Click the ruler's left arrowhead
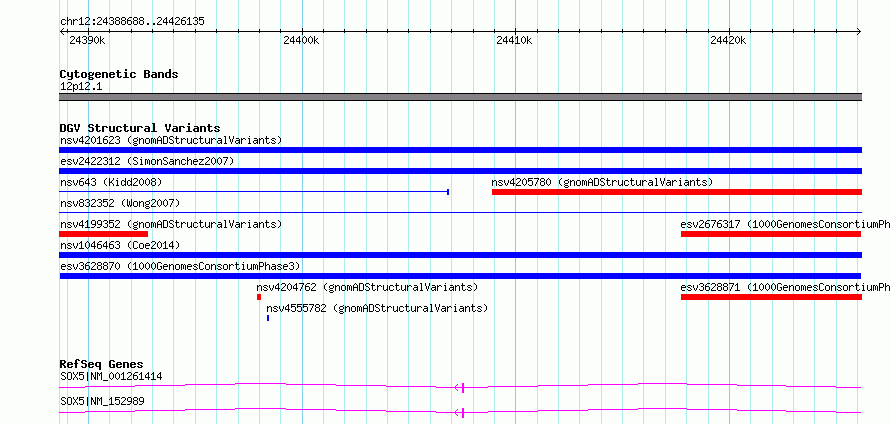The image size is (890, 424). (62, 32)
